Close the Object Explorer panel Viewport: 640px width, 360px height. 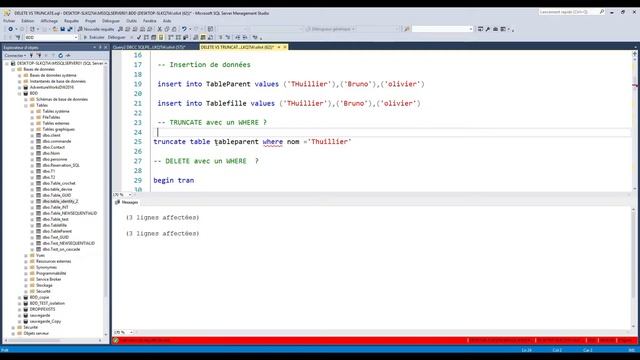point(106,47)
